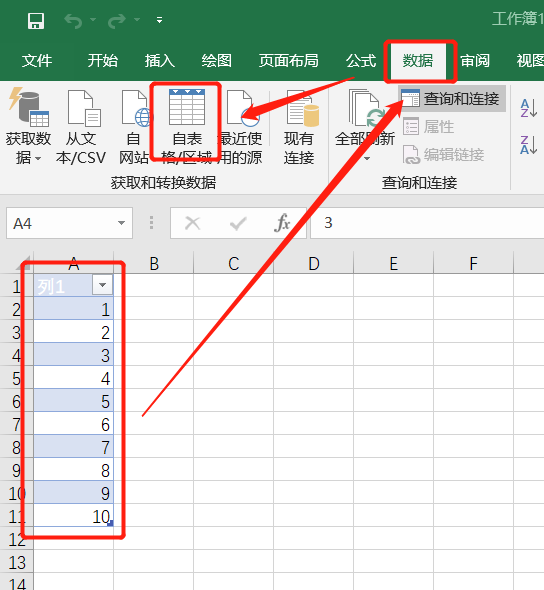Open the 获取数据 dropdown button
The image size is (544, 590).
[x=28, y=127]
